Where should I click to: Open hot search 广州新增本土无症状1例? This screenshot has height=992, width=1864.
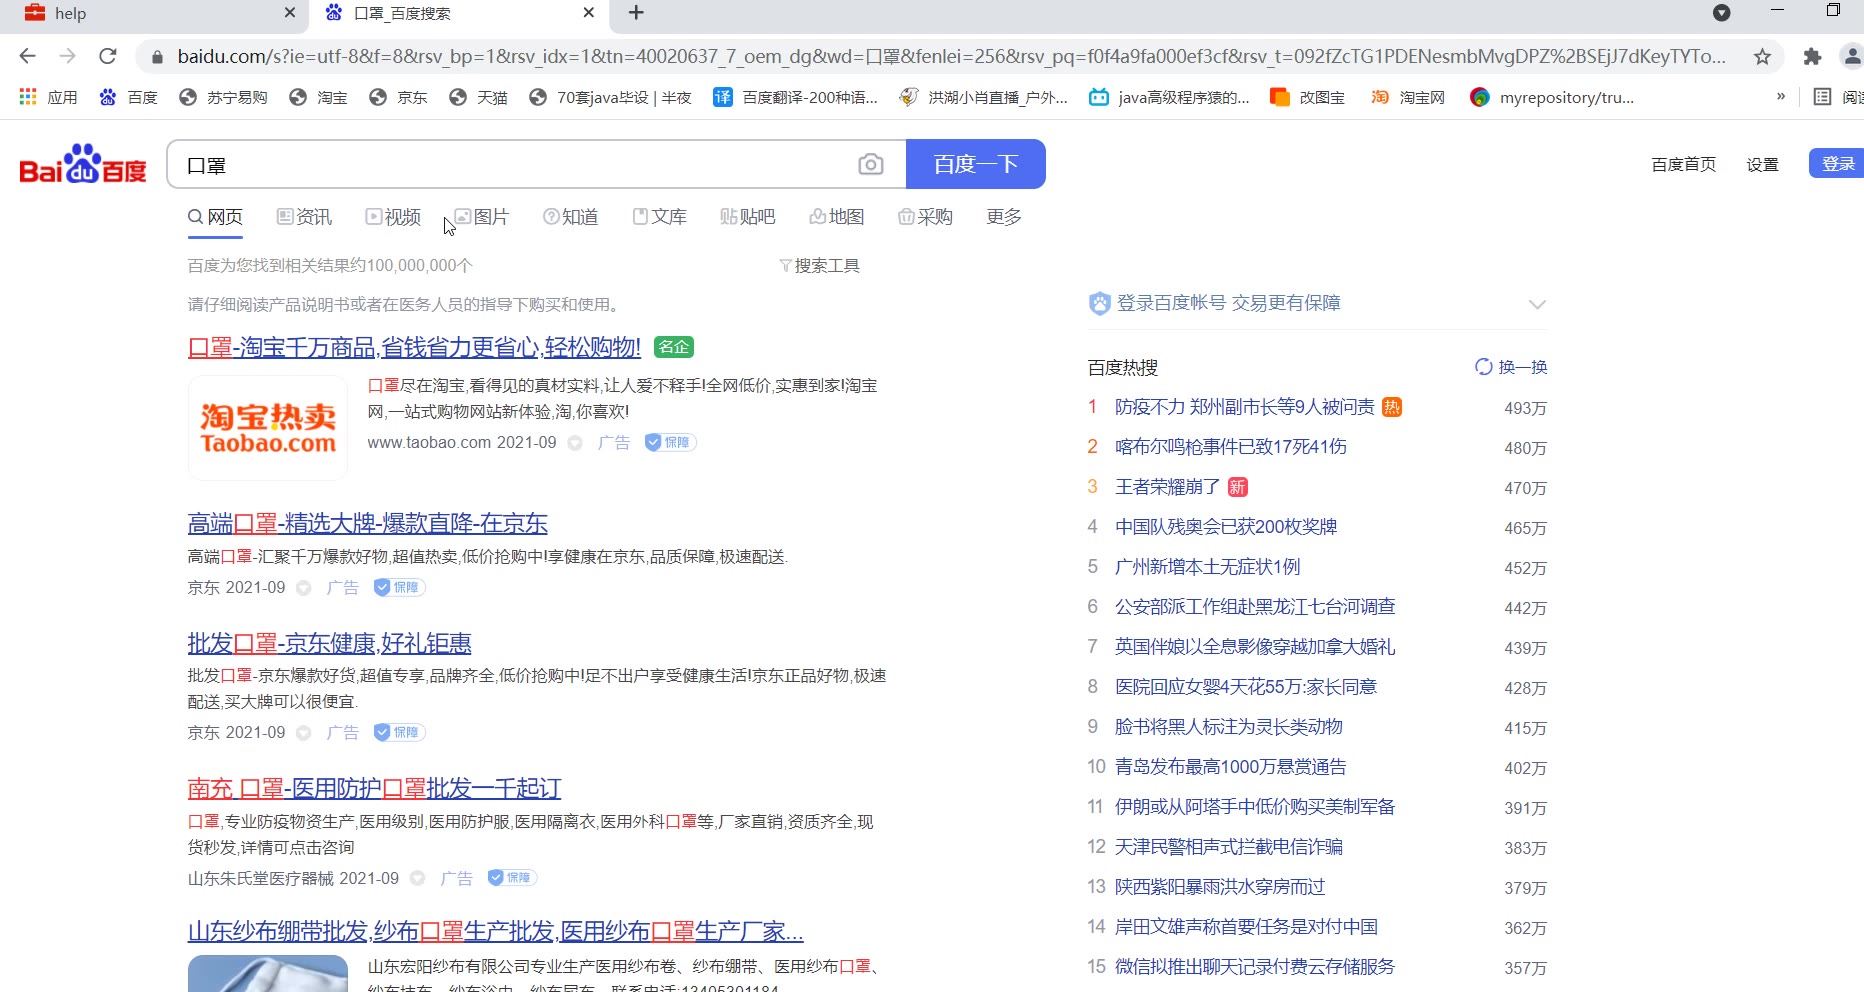(1208, 567)
